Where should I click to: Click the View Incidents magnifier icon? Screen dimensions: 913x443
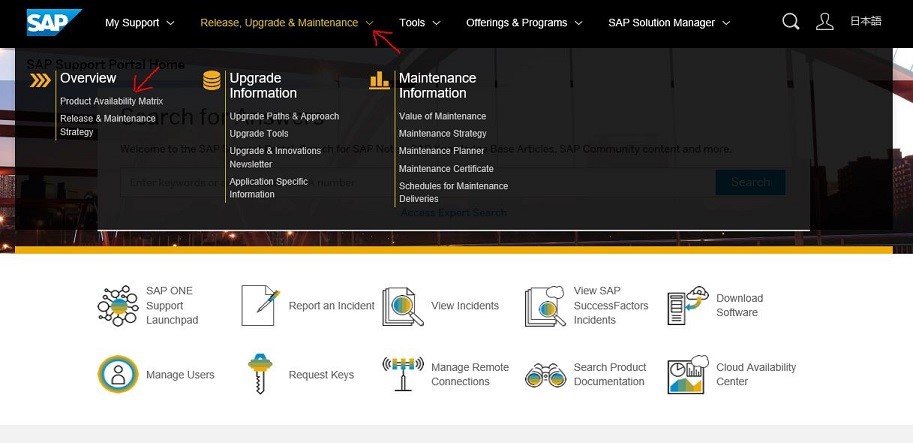[x=403, y=306]
